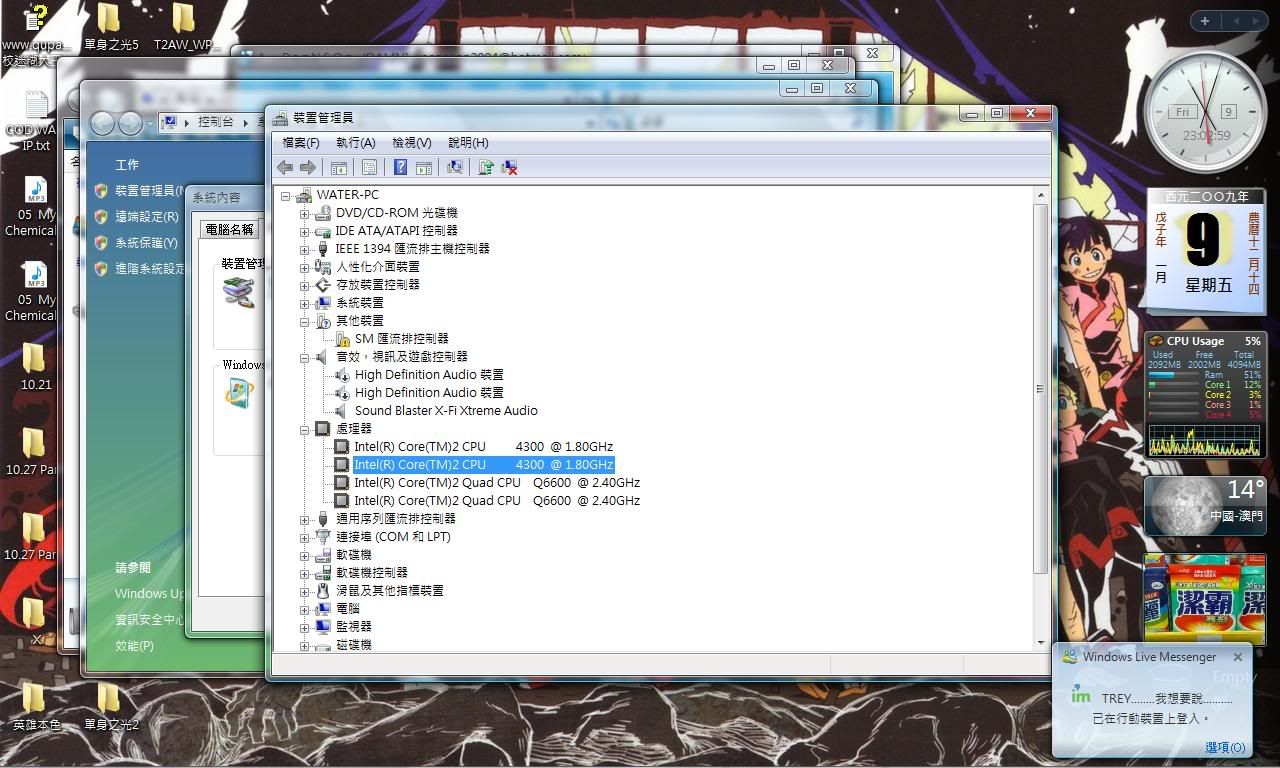1280x768 pixels.
Task: Collapse the WATER-PC root node
Action: pos(287,195)
